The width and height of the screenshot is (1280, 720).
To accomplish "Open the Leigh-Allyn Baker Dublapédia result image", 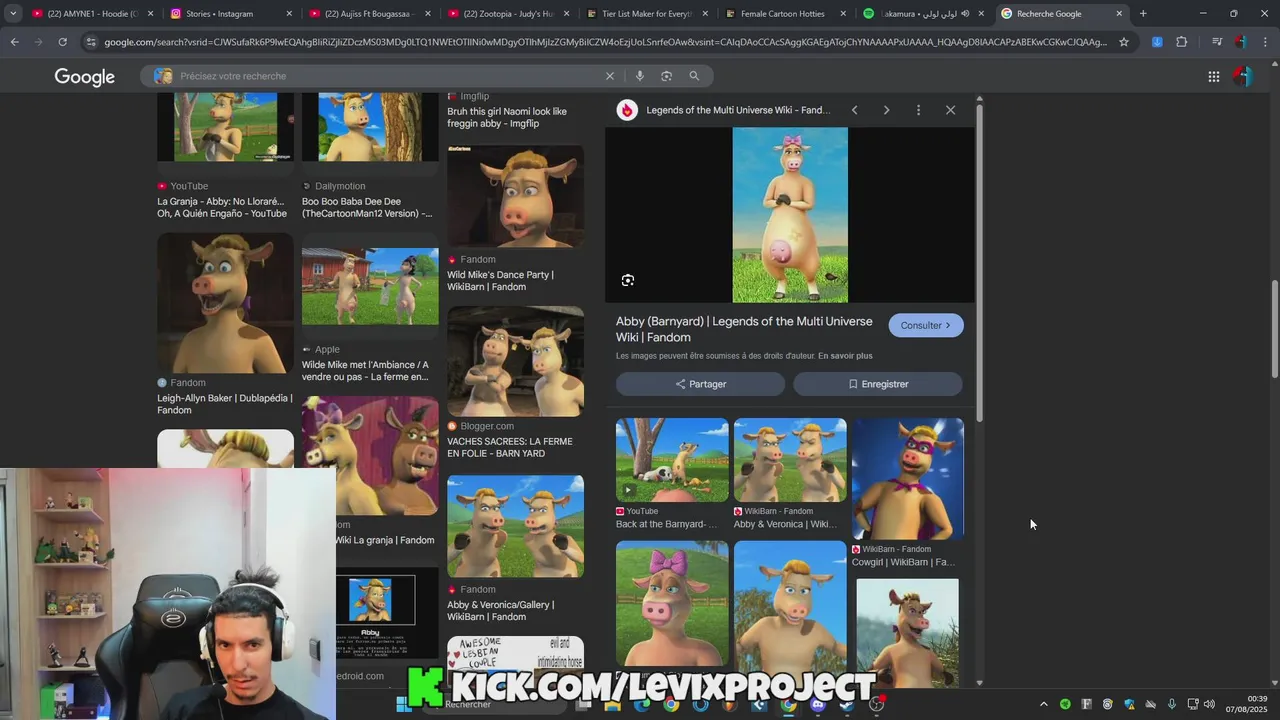I will pyautogui.click(x=225, y=303).
